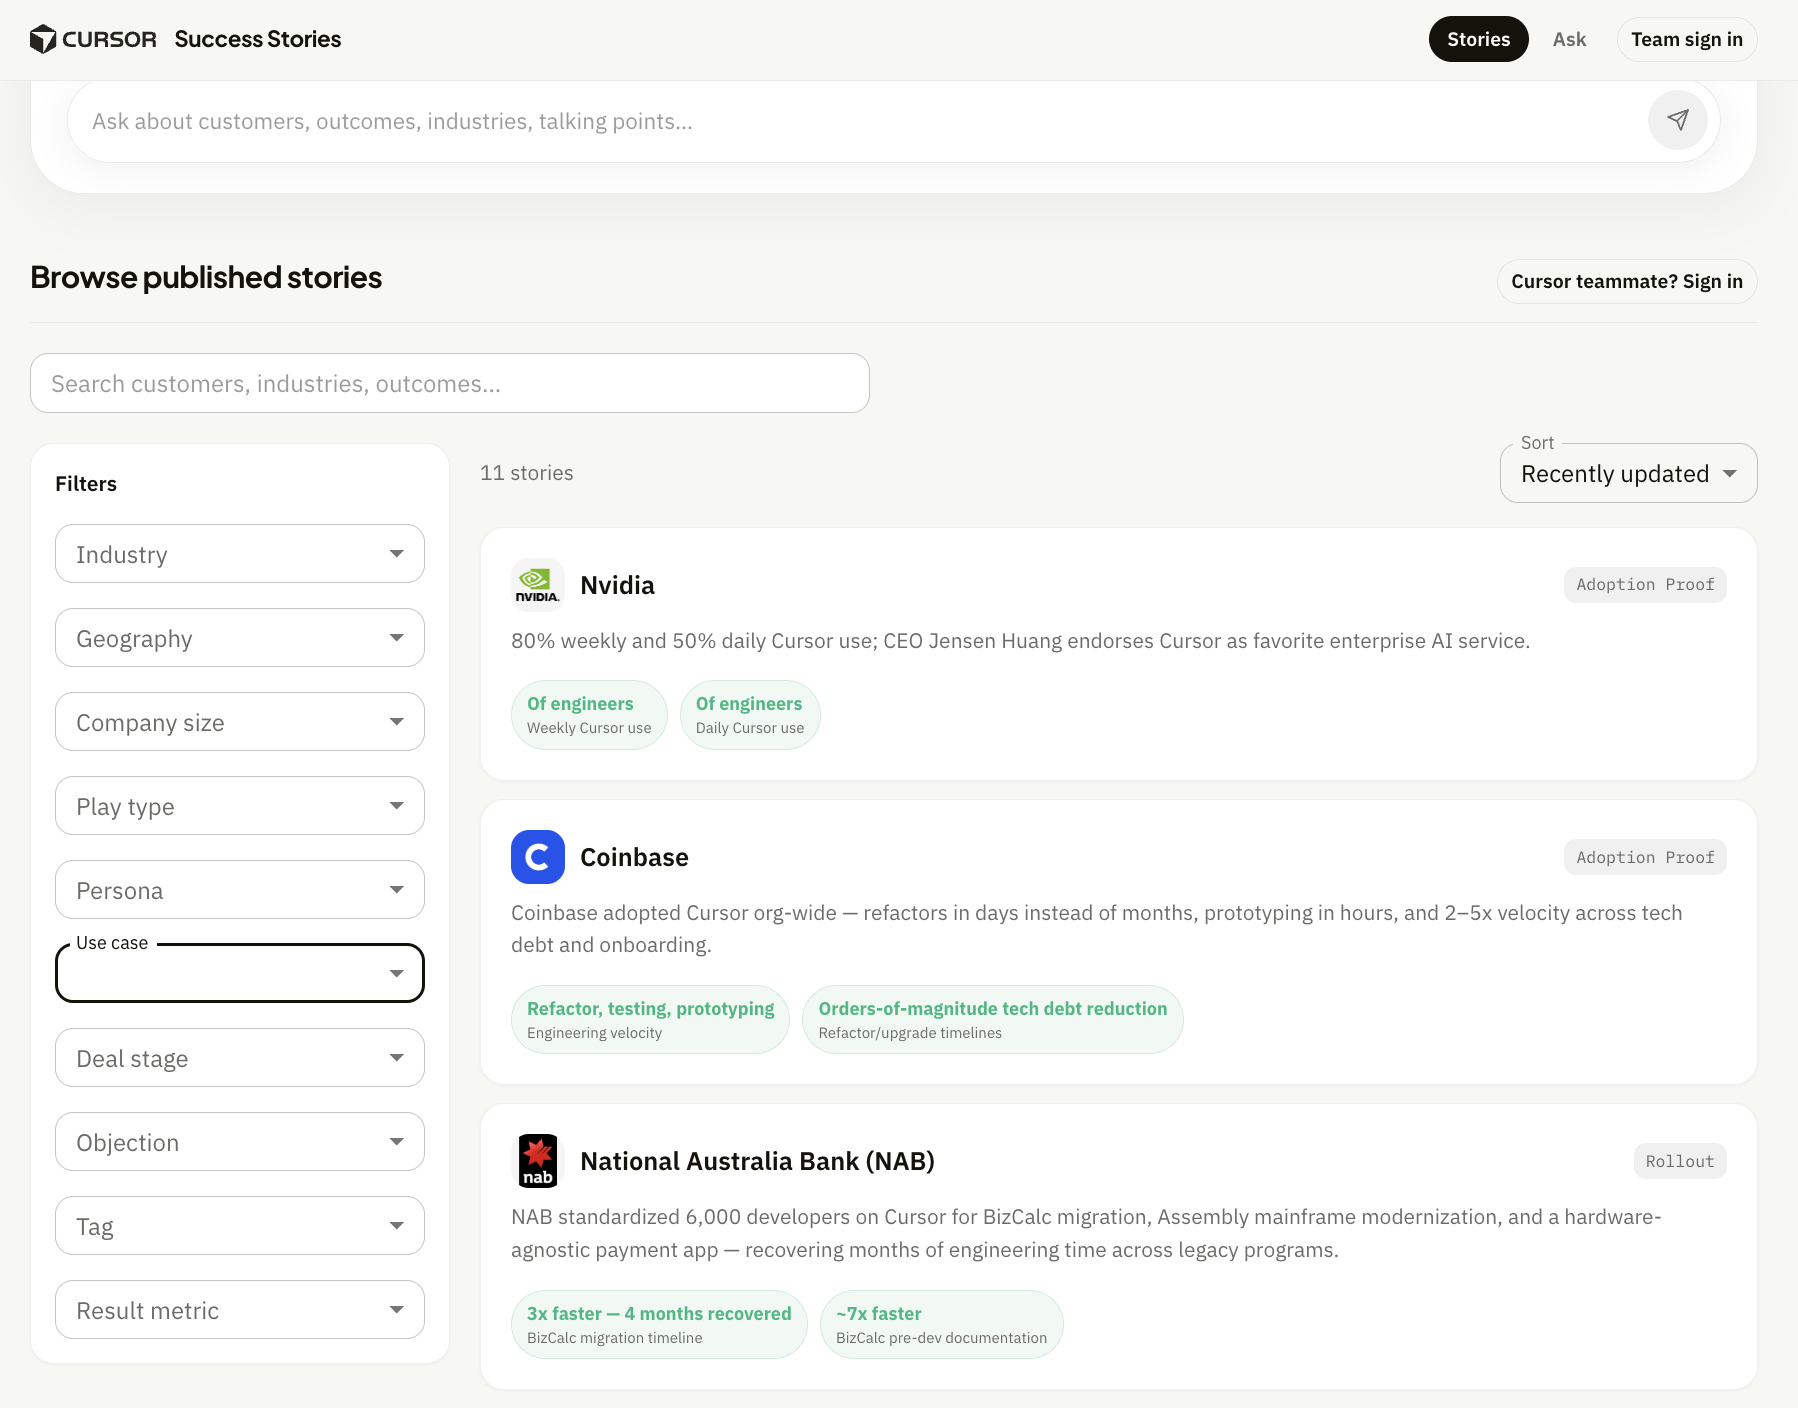
Task: Change sort order from Recently updated
Action: (1628, 473)
